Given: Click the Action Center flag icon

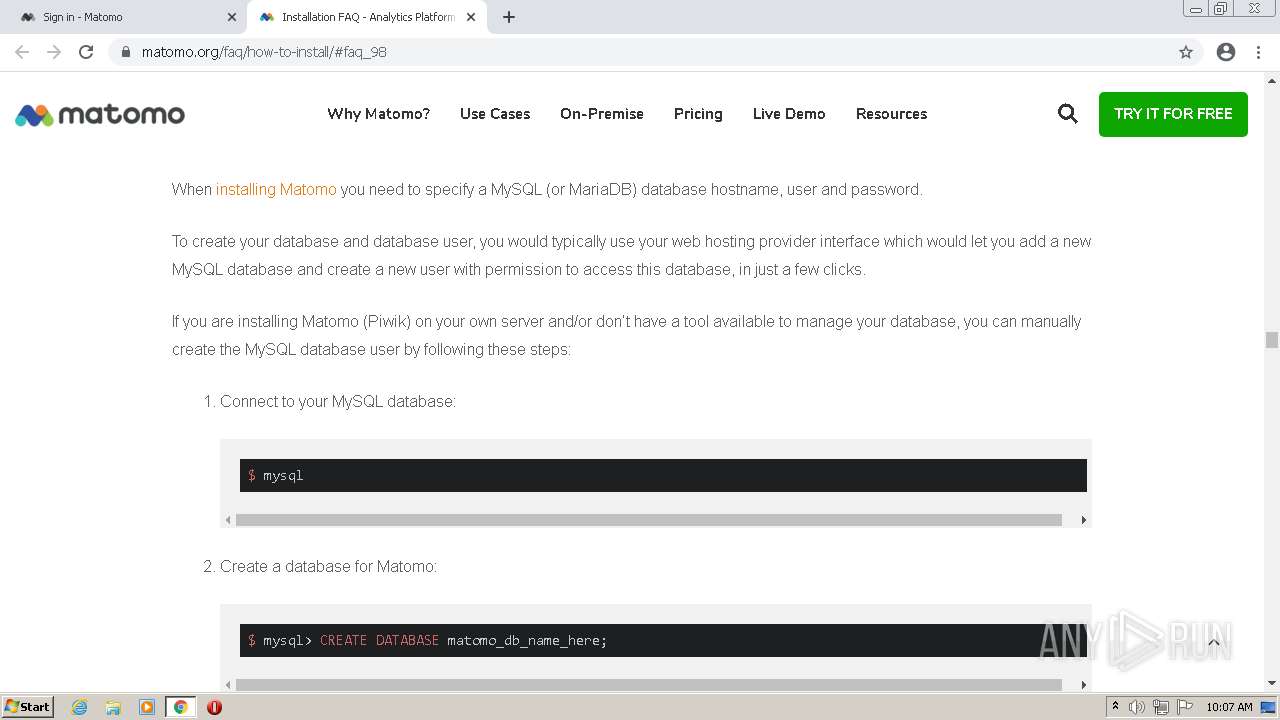Looking at the screenshot, I should (x=1185, y=707).
